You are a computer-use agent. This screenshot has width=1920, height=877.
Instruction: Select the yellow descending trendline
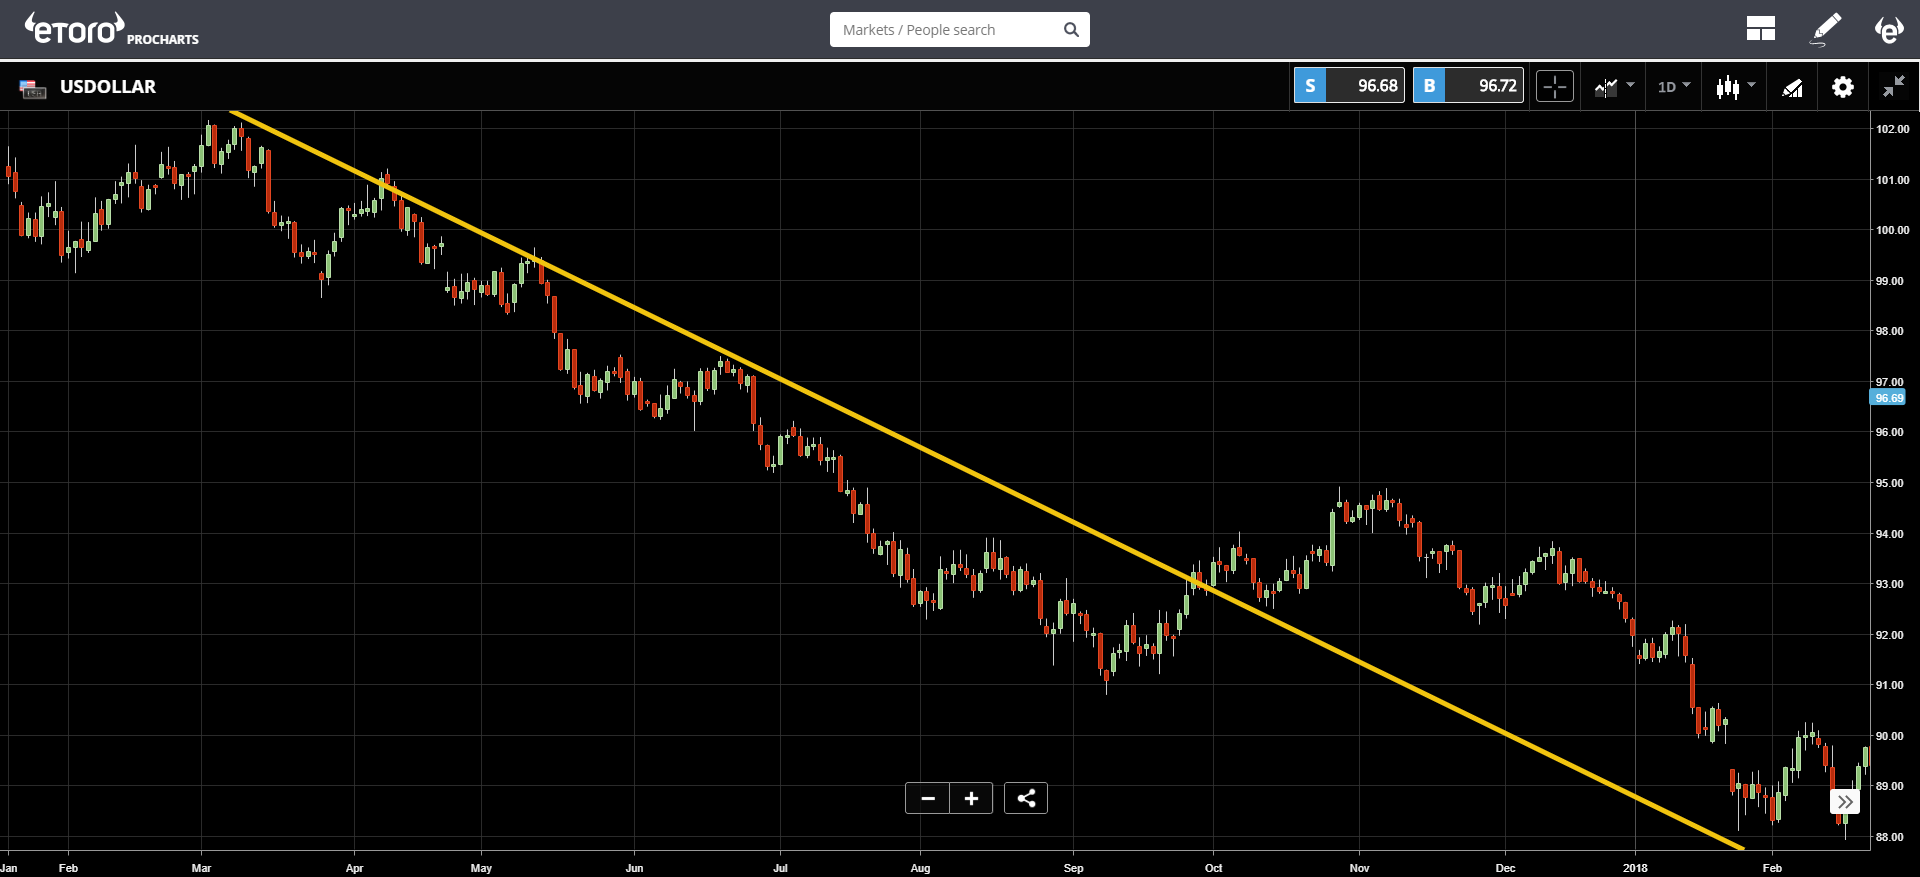[985, 479]
